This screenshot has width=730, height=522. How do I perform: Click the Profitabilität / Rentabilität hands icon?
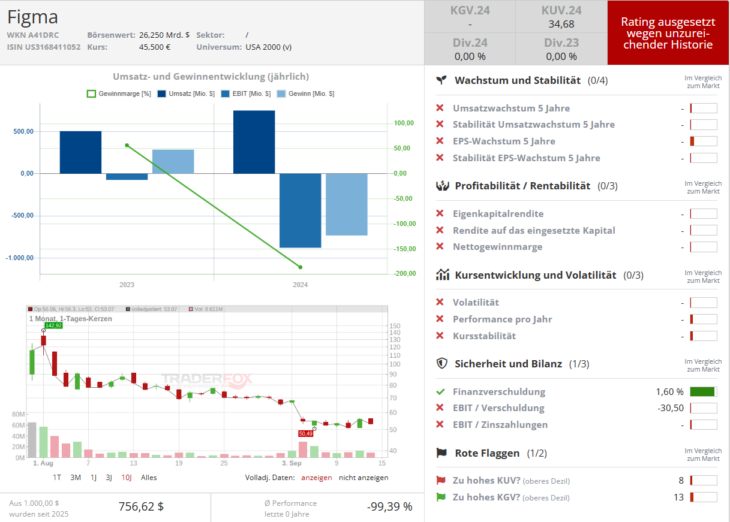pos(442,186)
